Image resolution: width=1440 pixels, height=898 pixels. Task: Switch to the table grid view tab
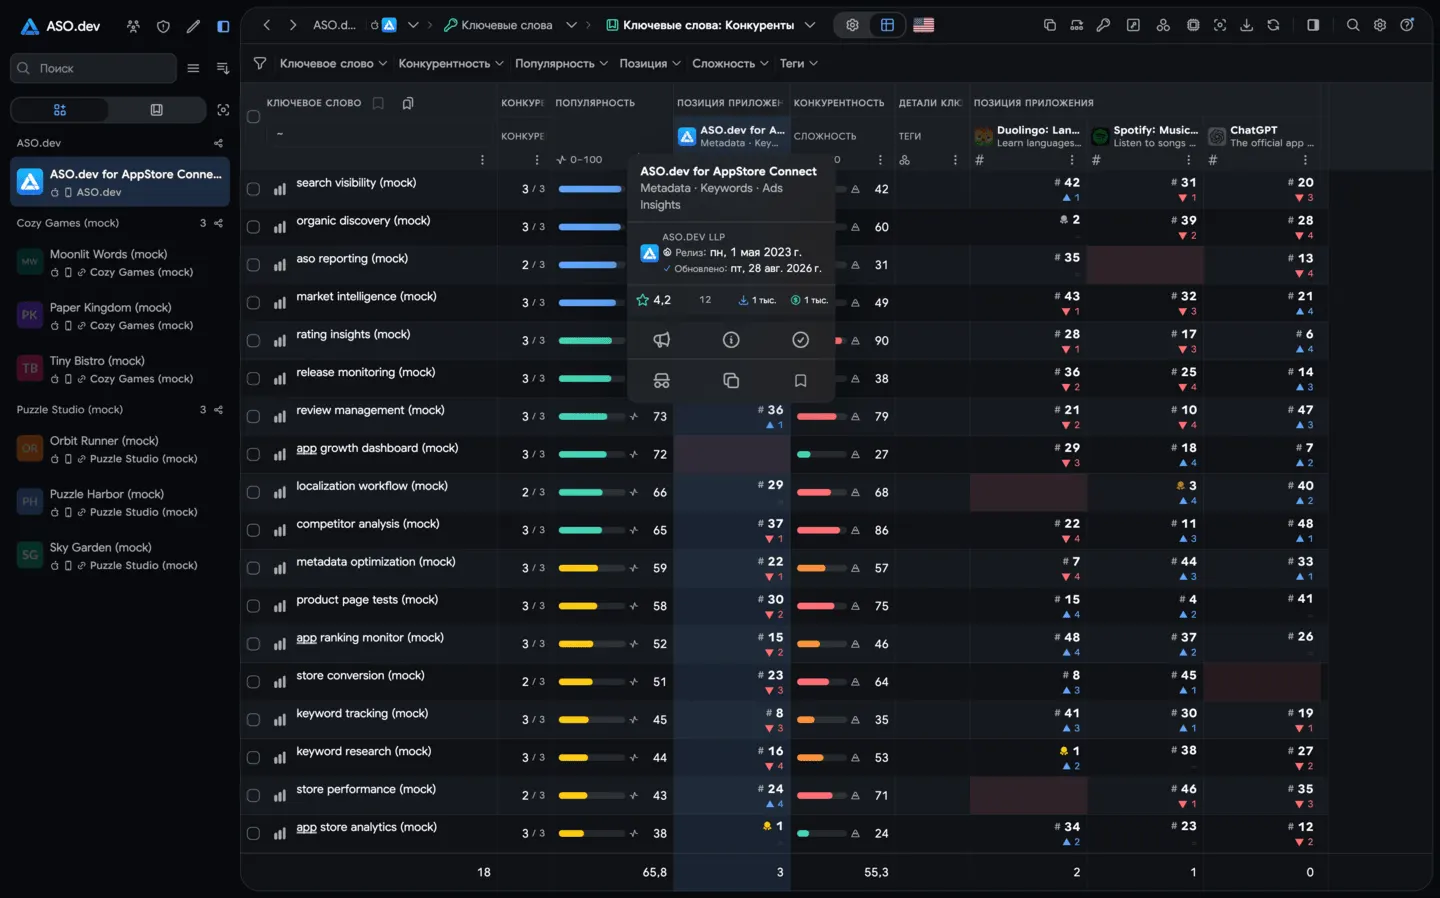click(887, 25)
